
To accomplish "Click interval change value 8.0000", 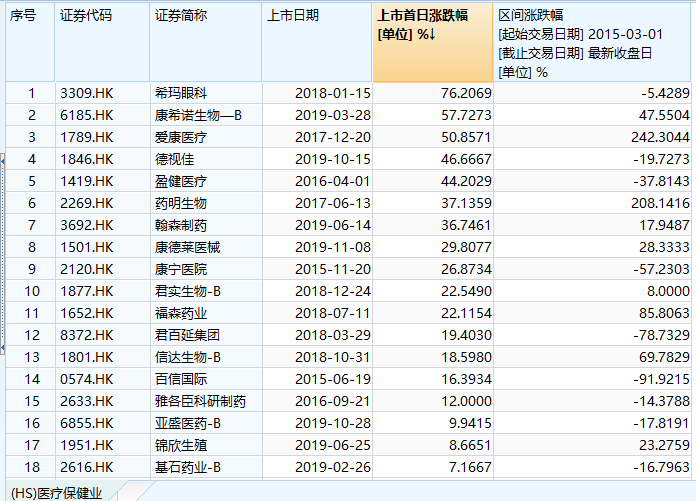I will point(592,291).
